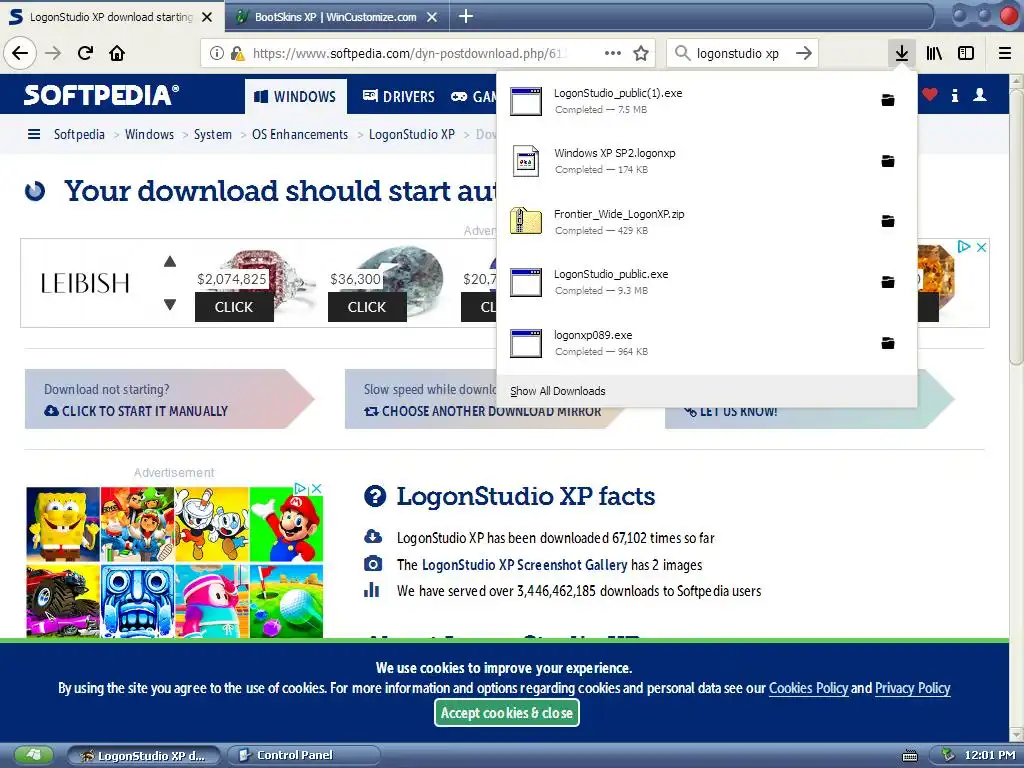1024x768 pixels.
Task: Toggle the Downloads toolbar arrow
Action: coord(902,53)
